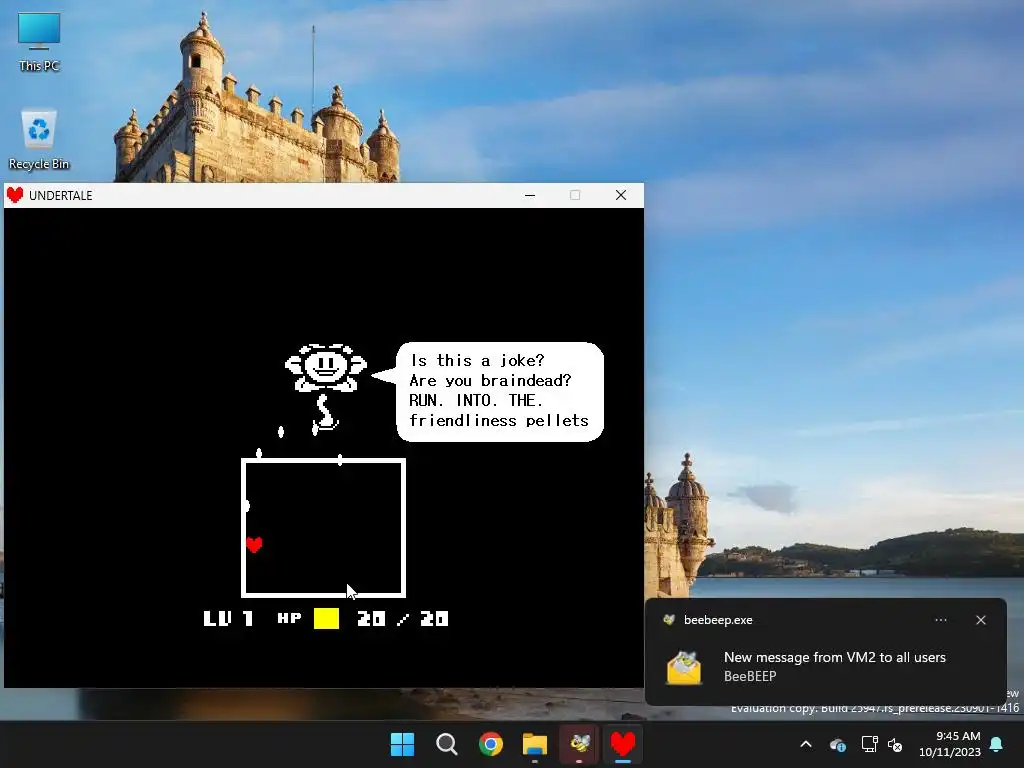The height and width of the screenshot is (768, 1024).
Task: Open the Recycle Bin desktop icon
Action: click(39, 139)
